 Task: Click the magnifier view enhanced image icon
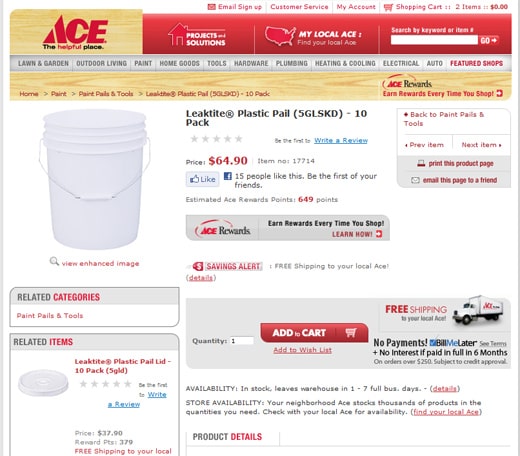click(54, 261)
